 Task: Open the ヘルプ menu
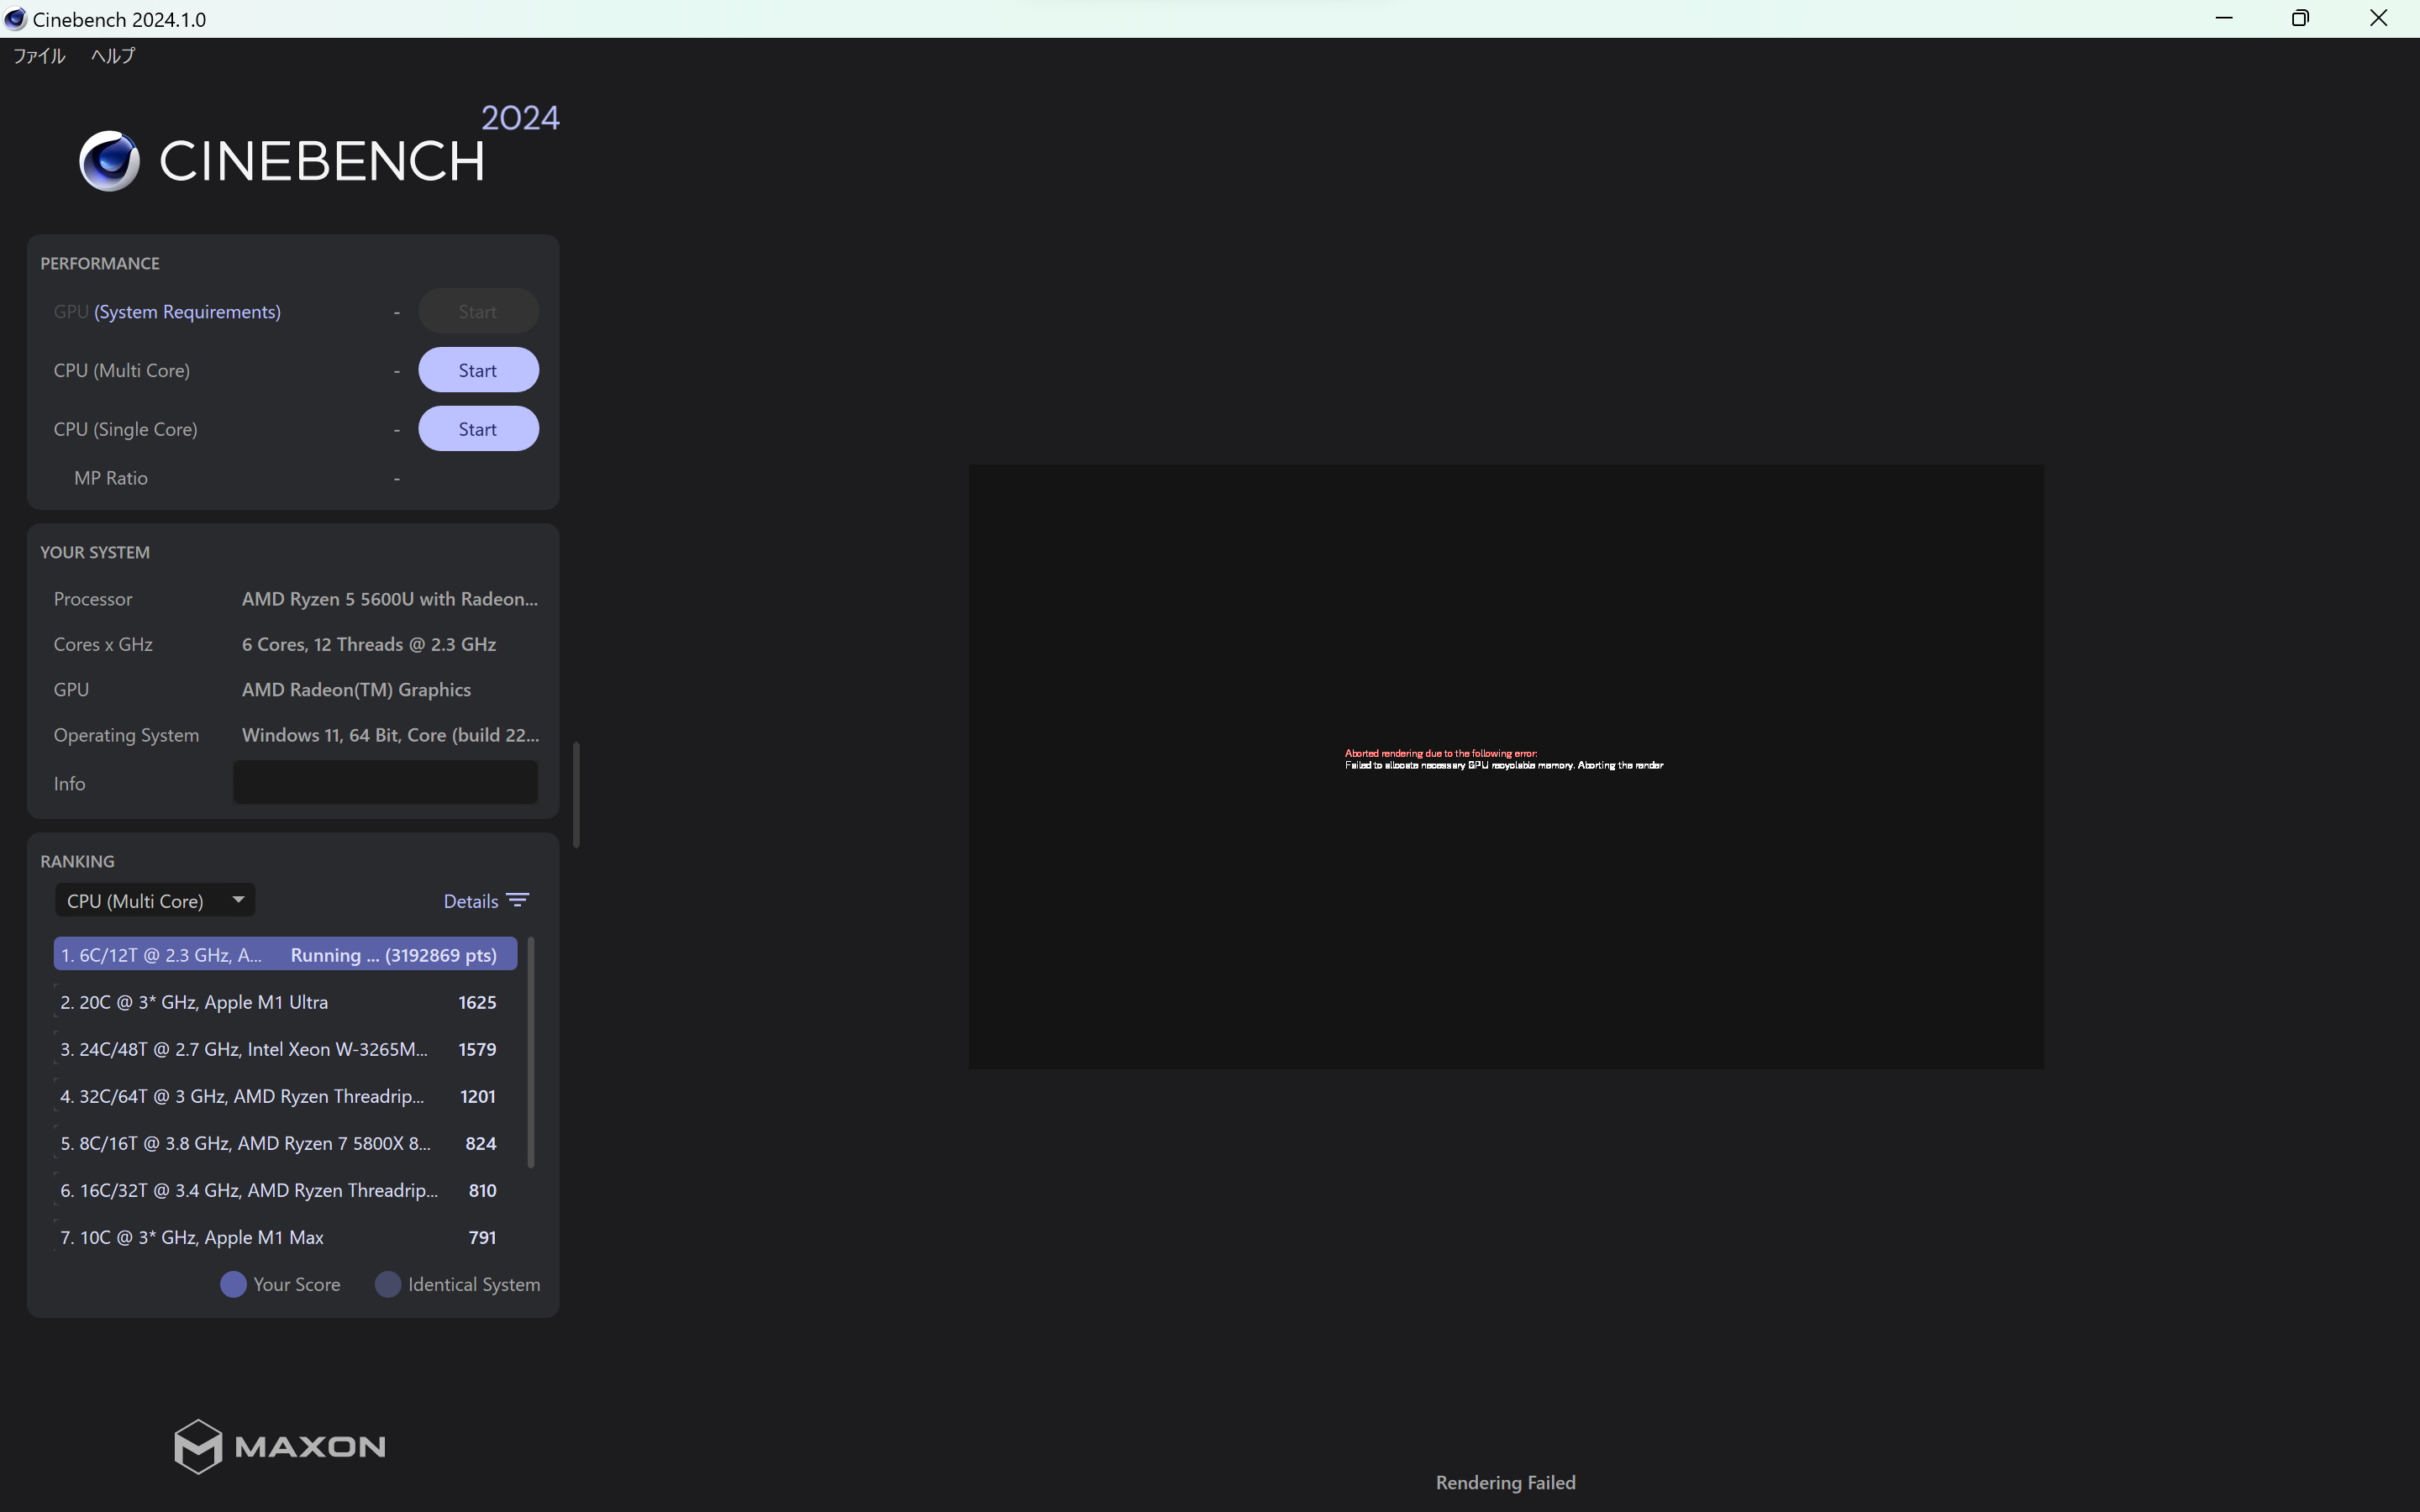tap(113, 56)
